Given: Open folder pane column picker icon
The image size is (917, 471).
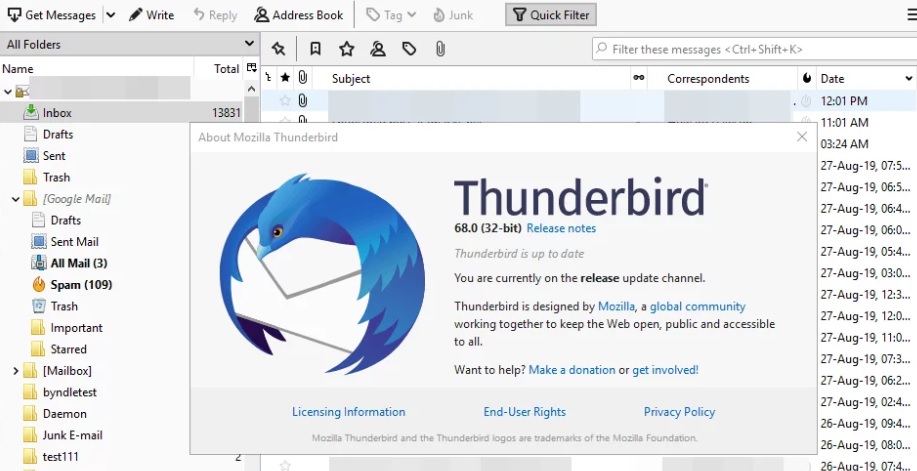Looking at the screenshot, I should (x=251, y=68).
